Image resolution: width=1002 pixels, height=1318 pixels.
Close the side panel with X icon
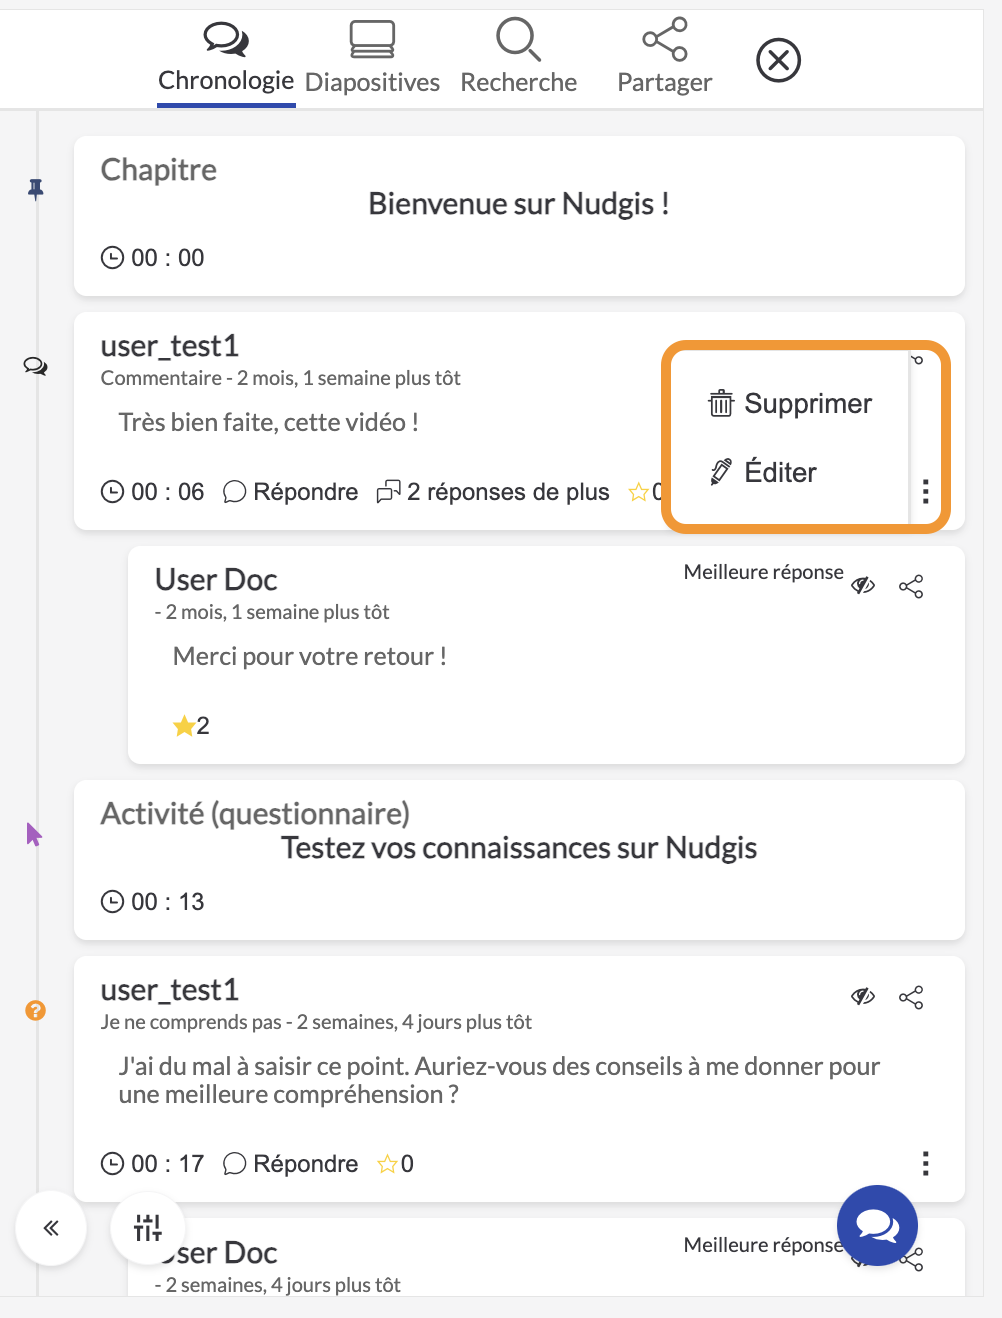[779, 61]
